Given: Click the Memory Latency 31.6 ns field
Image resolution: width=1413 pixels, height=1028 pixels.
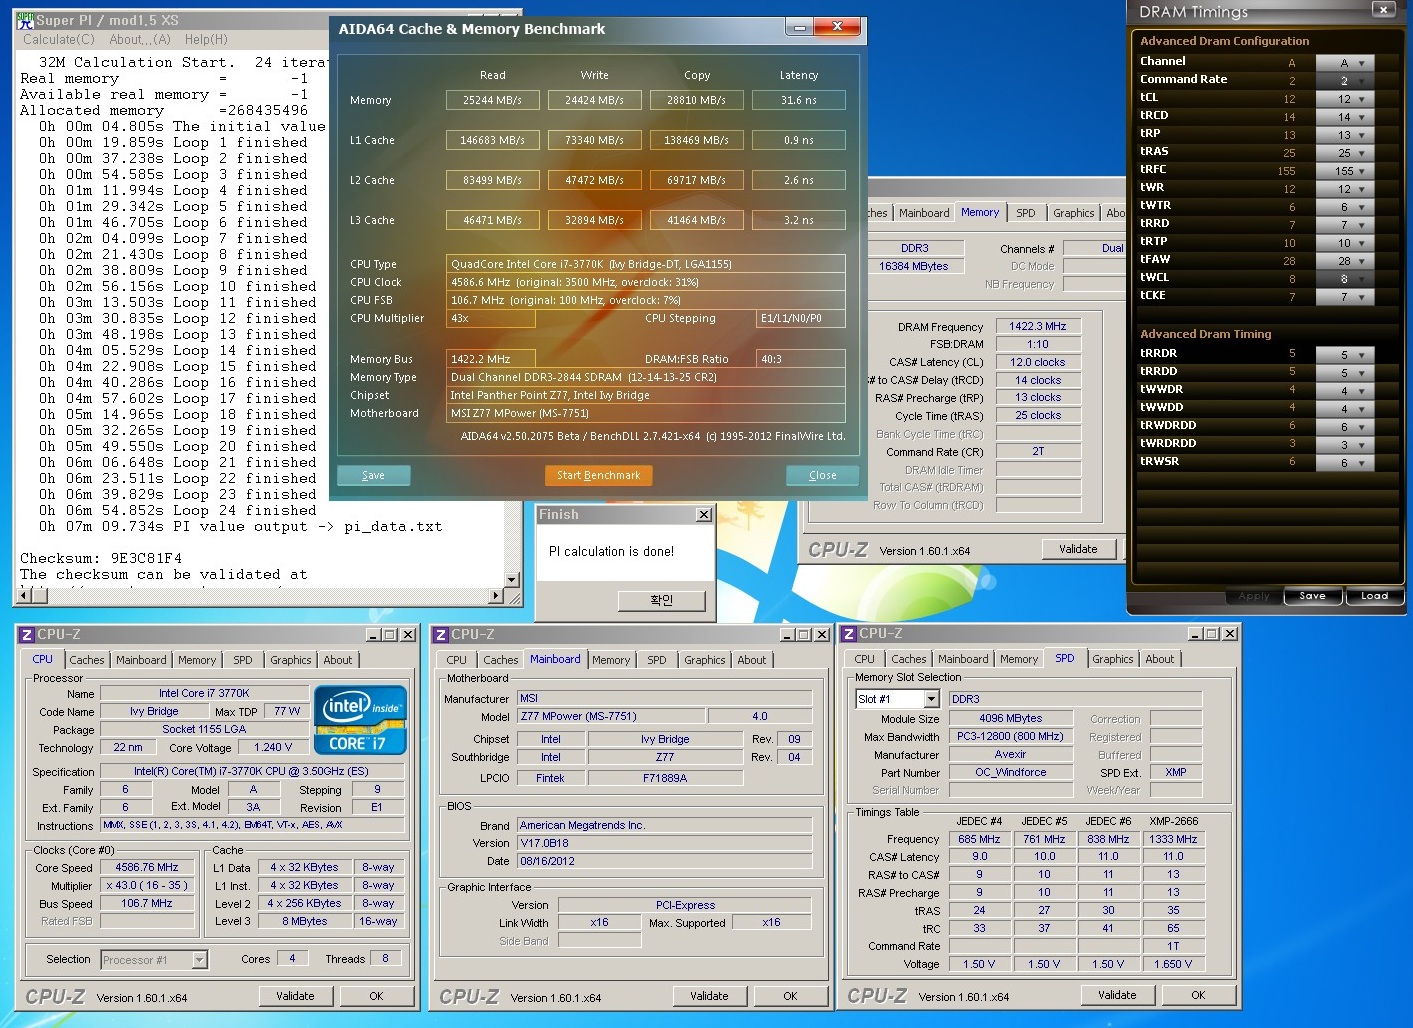Looking at the screenshot, I should point(799,100).
